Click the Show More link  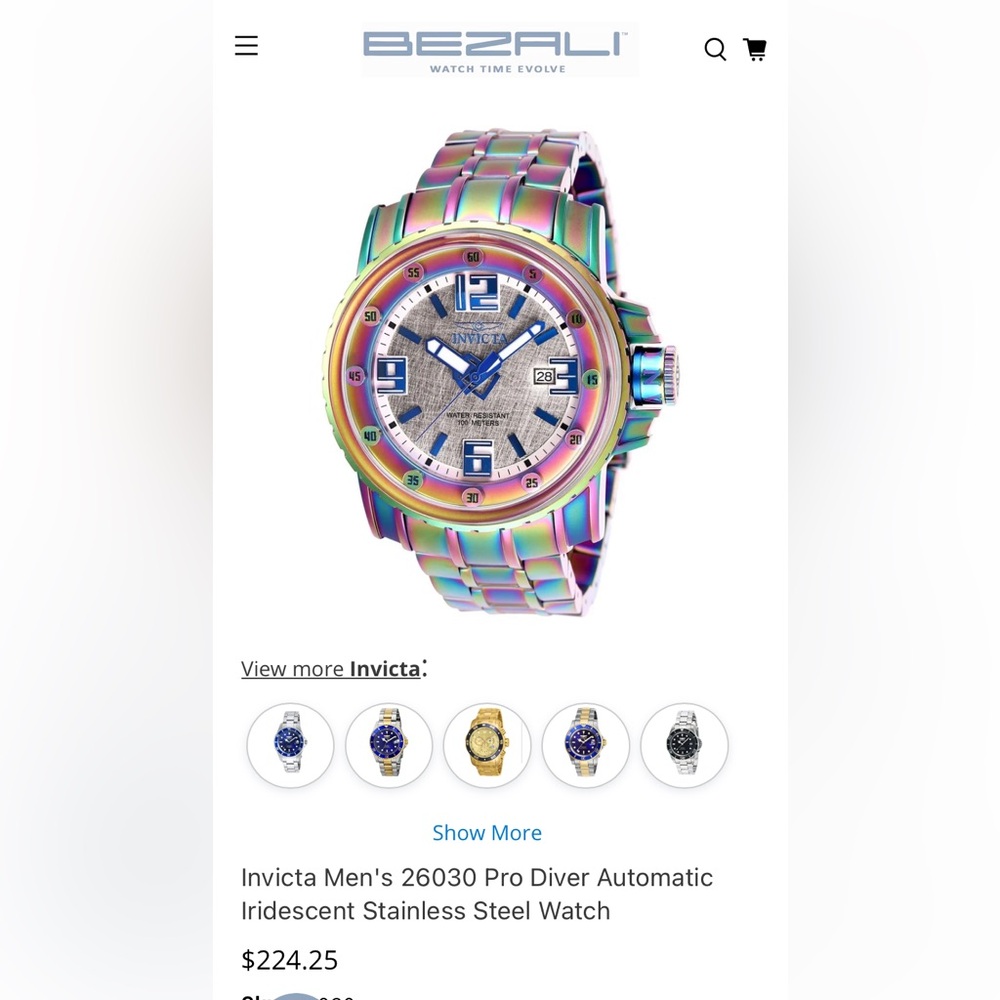pyautogui.click(x=487, y=832)
